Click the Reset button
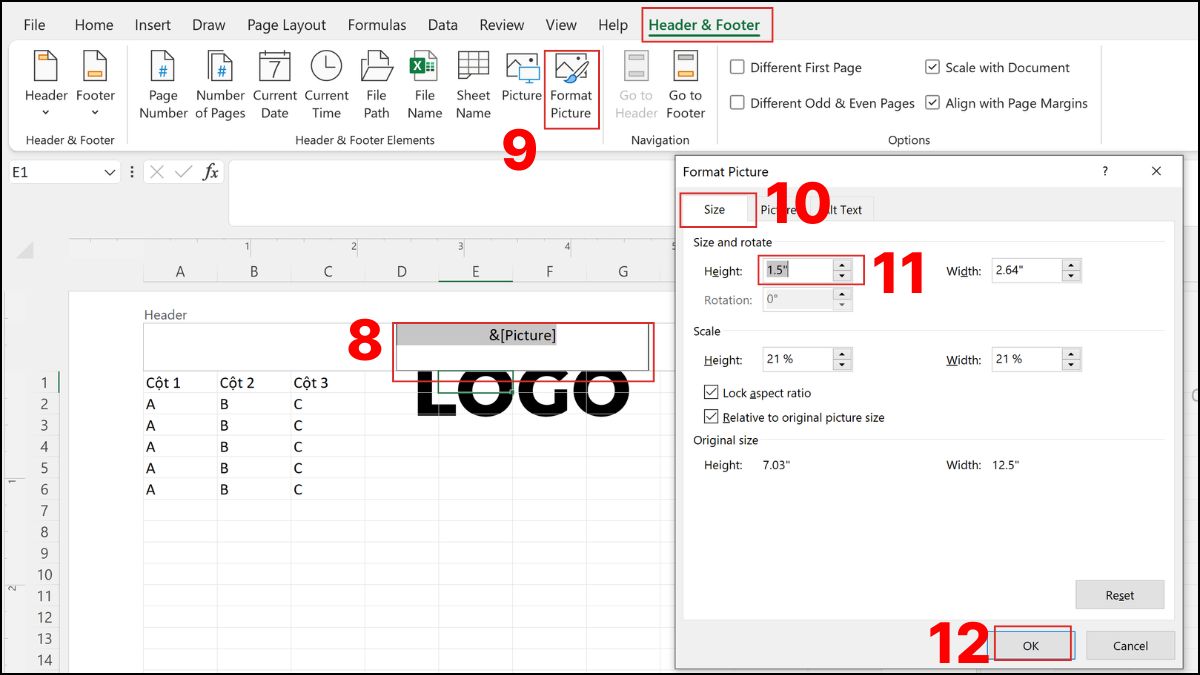 click(1119, 594)
